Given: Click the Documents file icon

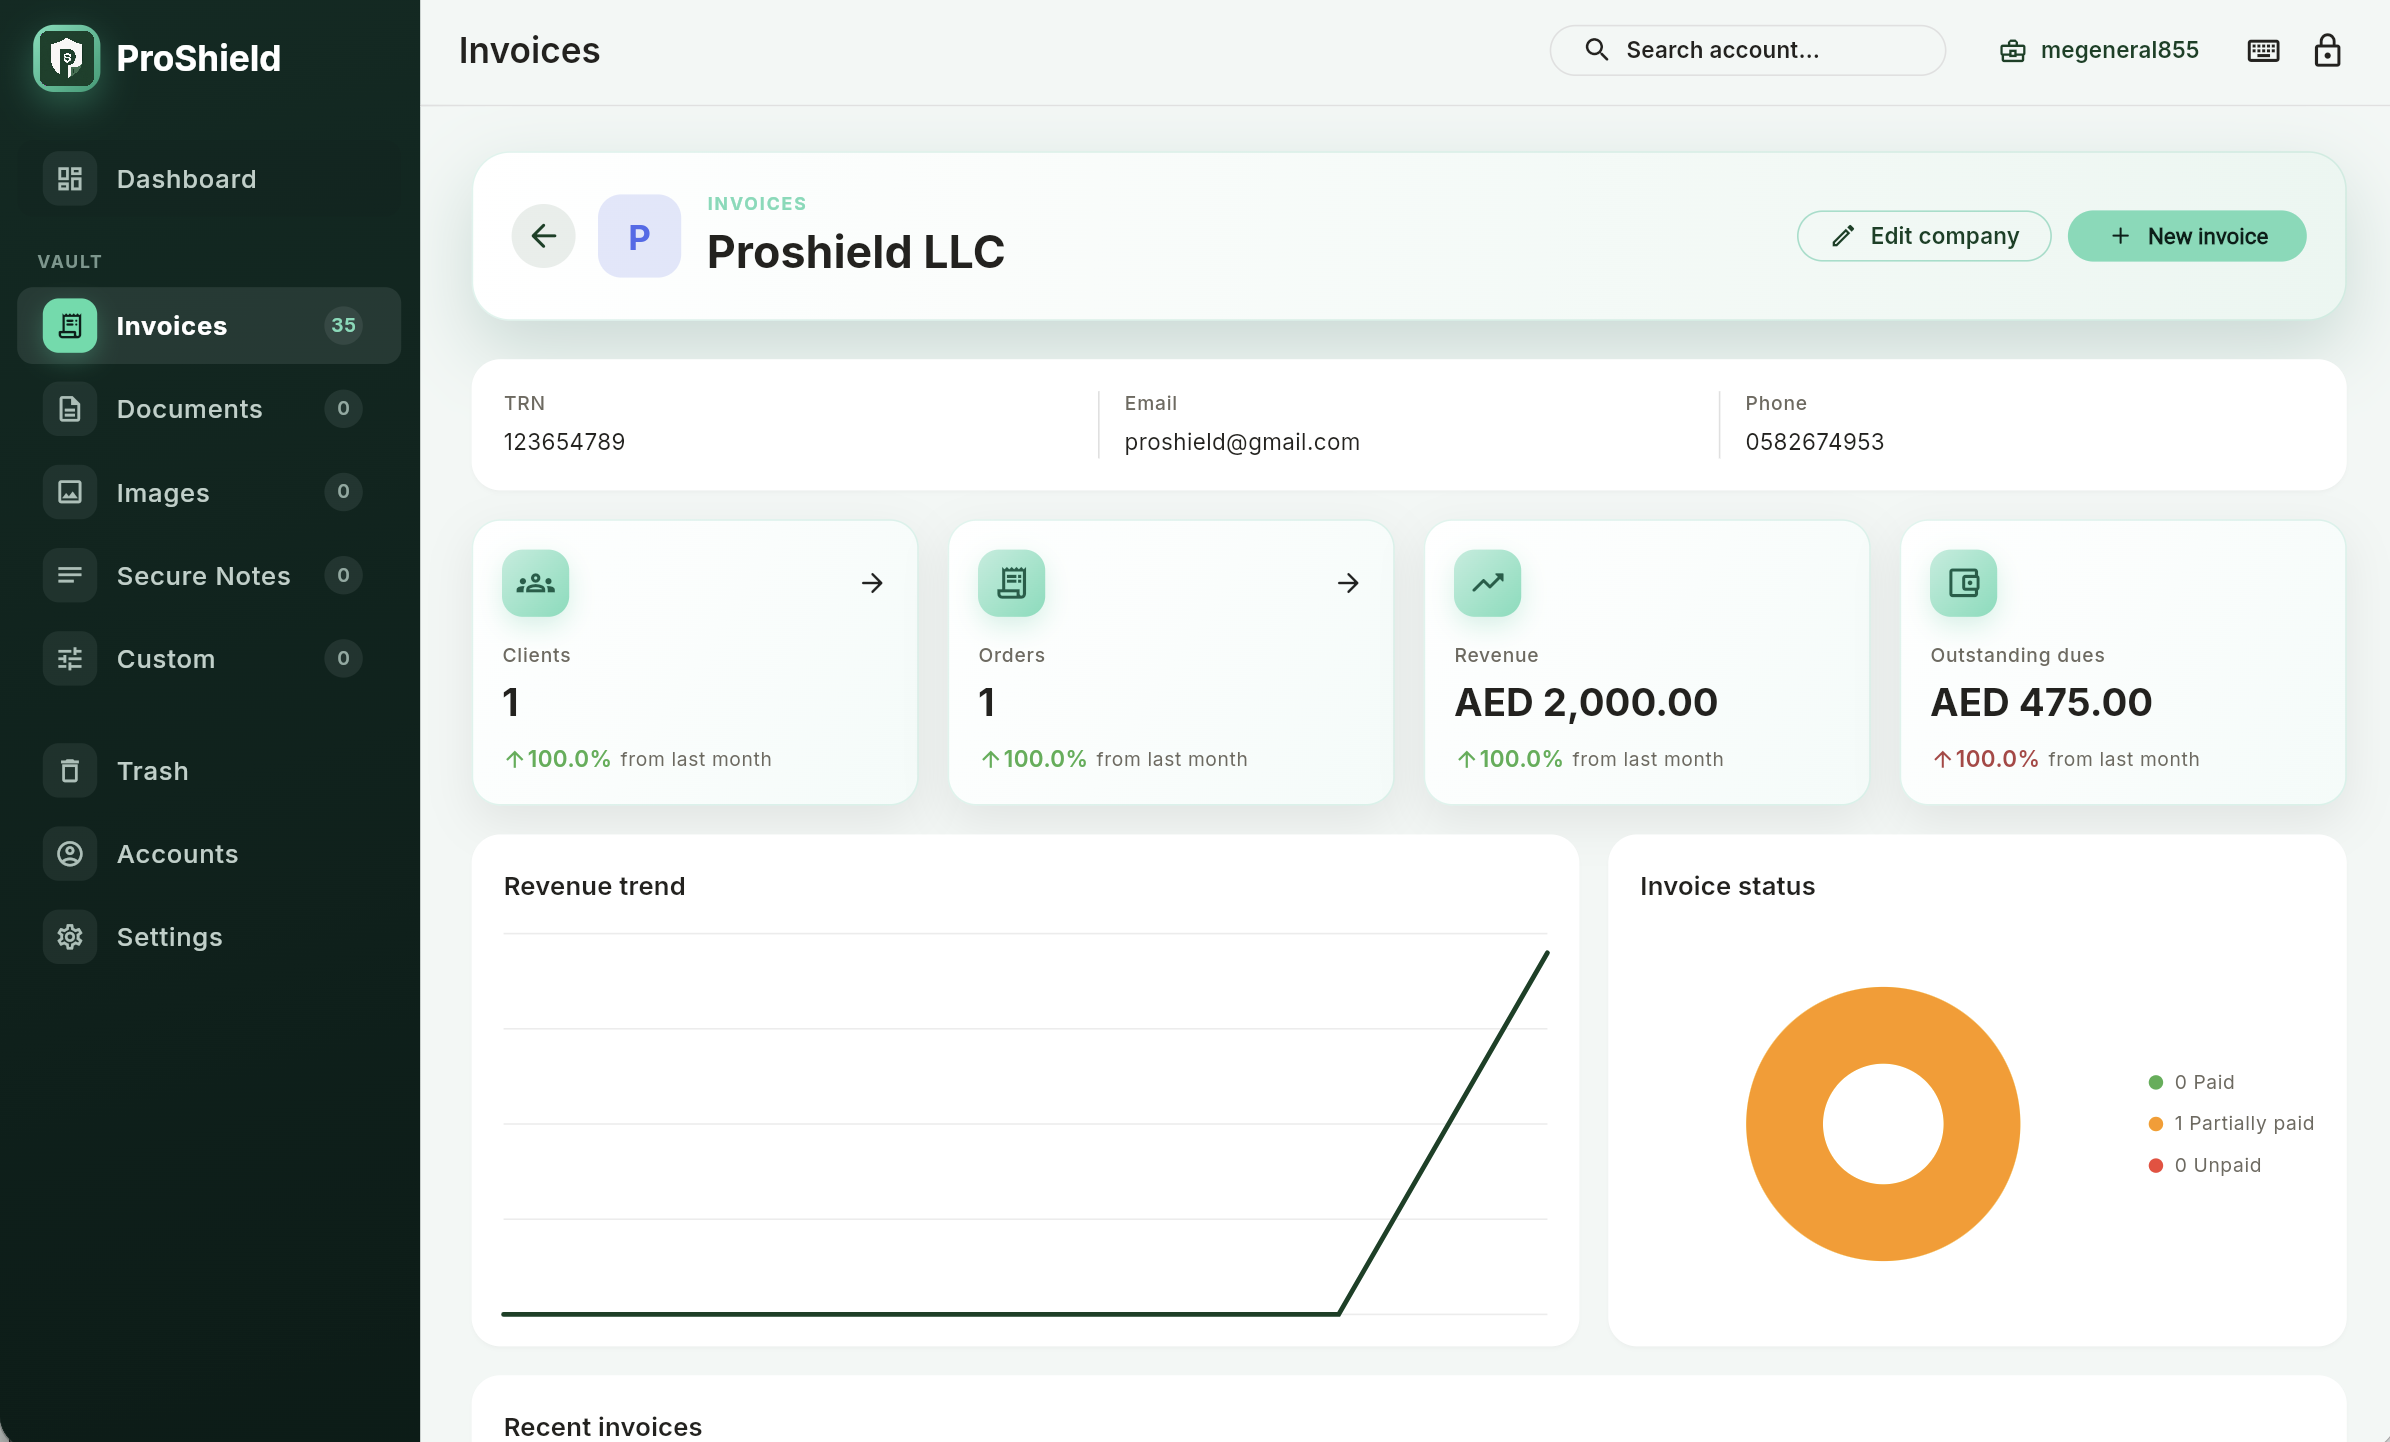Looking at the screenshot, I should (x=70, y=409).
